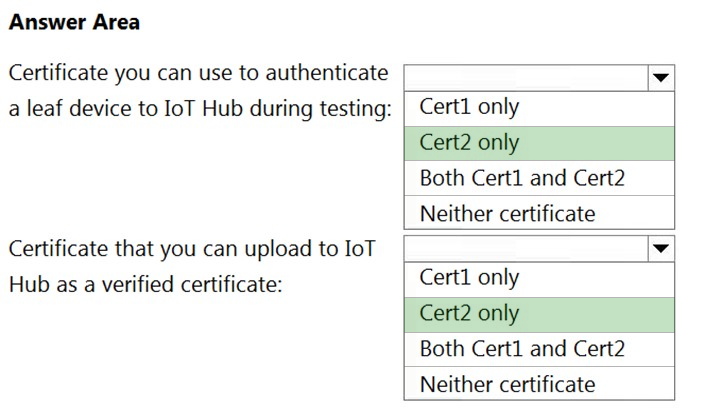Image resolution: width=705 pixels, height=411 pixels.
Task: Click the 'Certificate you can use to authenticate' text
Action: click(x=198, y=74)
